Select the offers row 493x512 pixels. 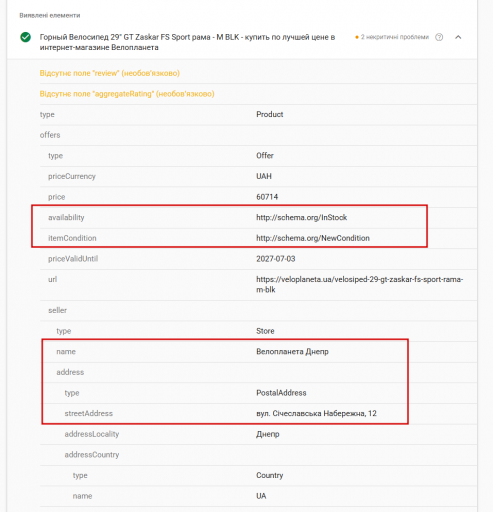tap(258, 135)
